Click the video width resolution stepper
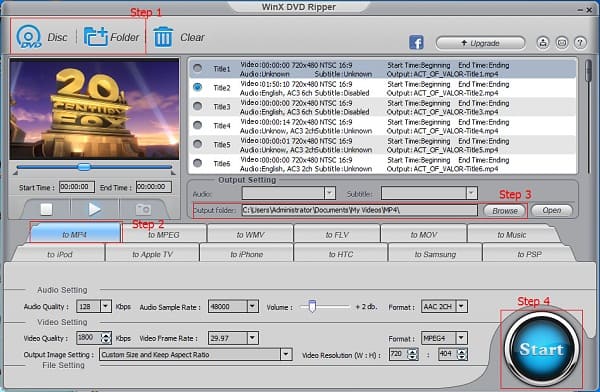Viewport: 600px width, 392px height. point(412,354)
